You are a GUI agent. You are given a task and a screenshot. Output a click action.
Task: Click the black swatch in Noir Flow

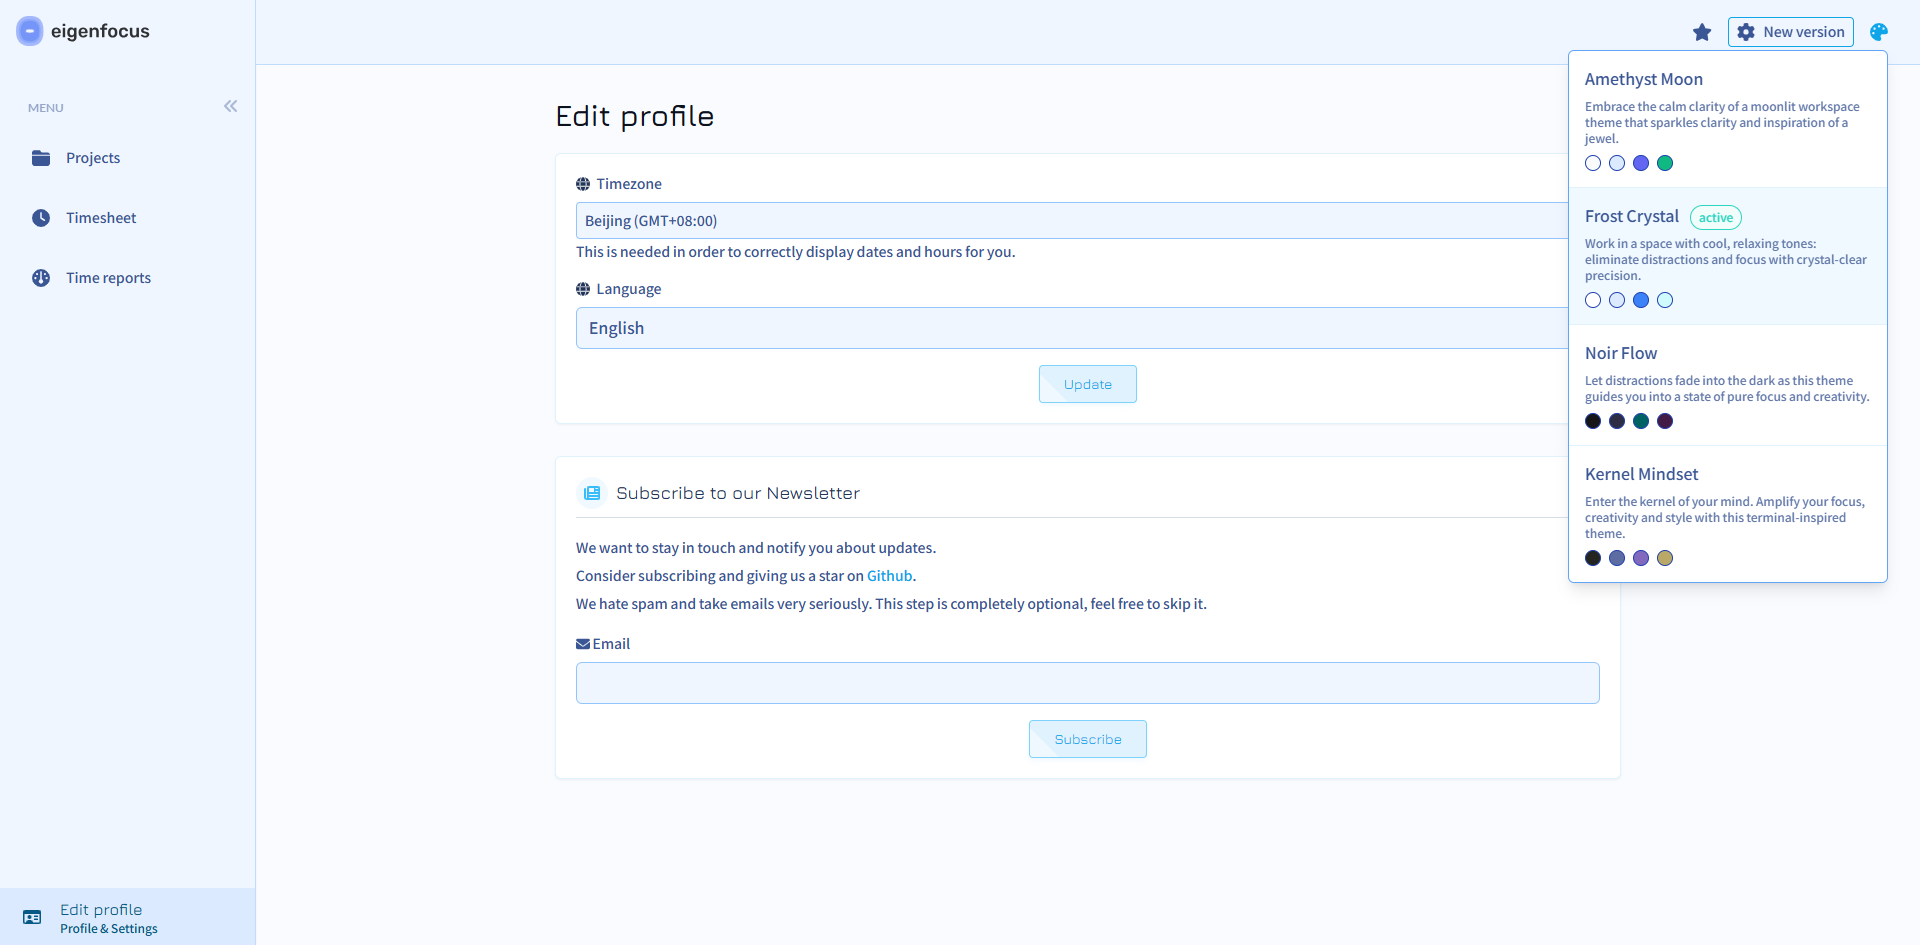[x=1593, y=421]
